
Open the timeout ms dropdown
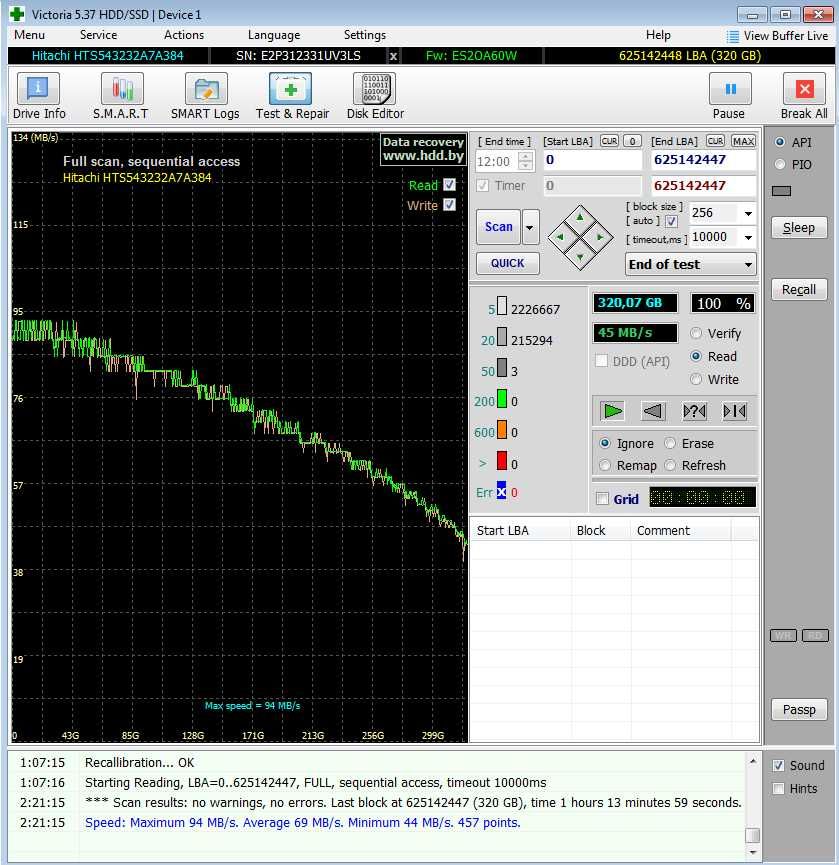[x=748, y=237]
